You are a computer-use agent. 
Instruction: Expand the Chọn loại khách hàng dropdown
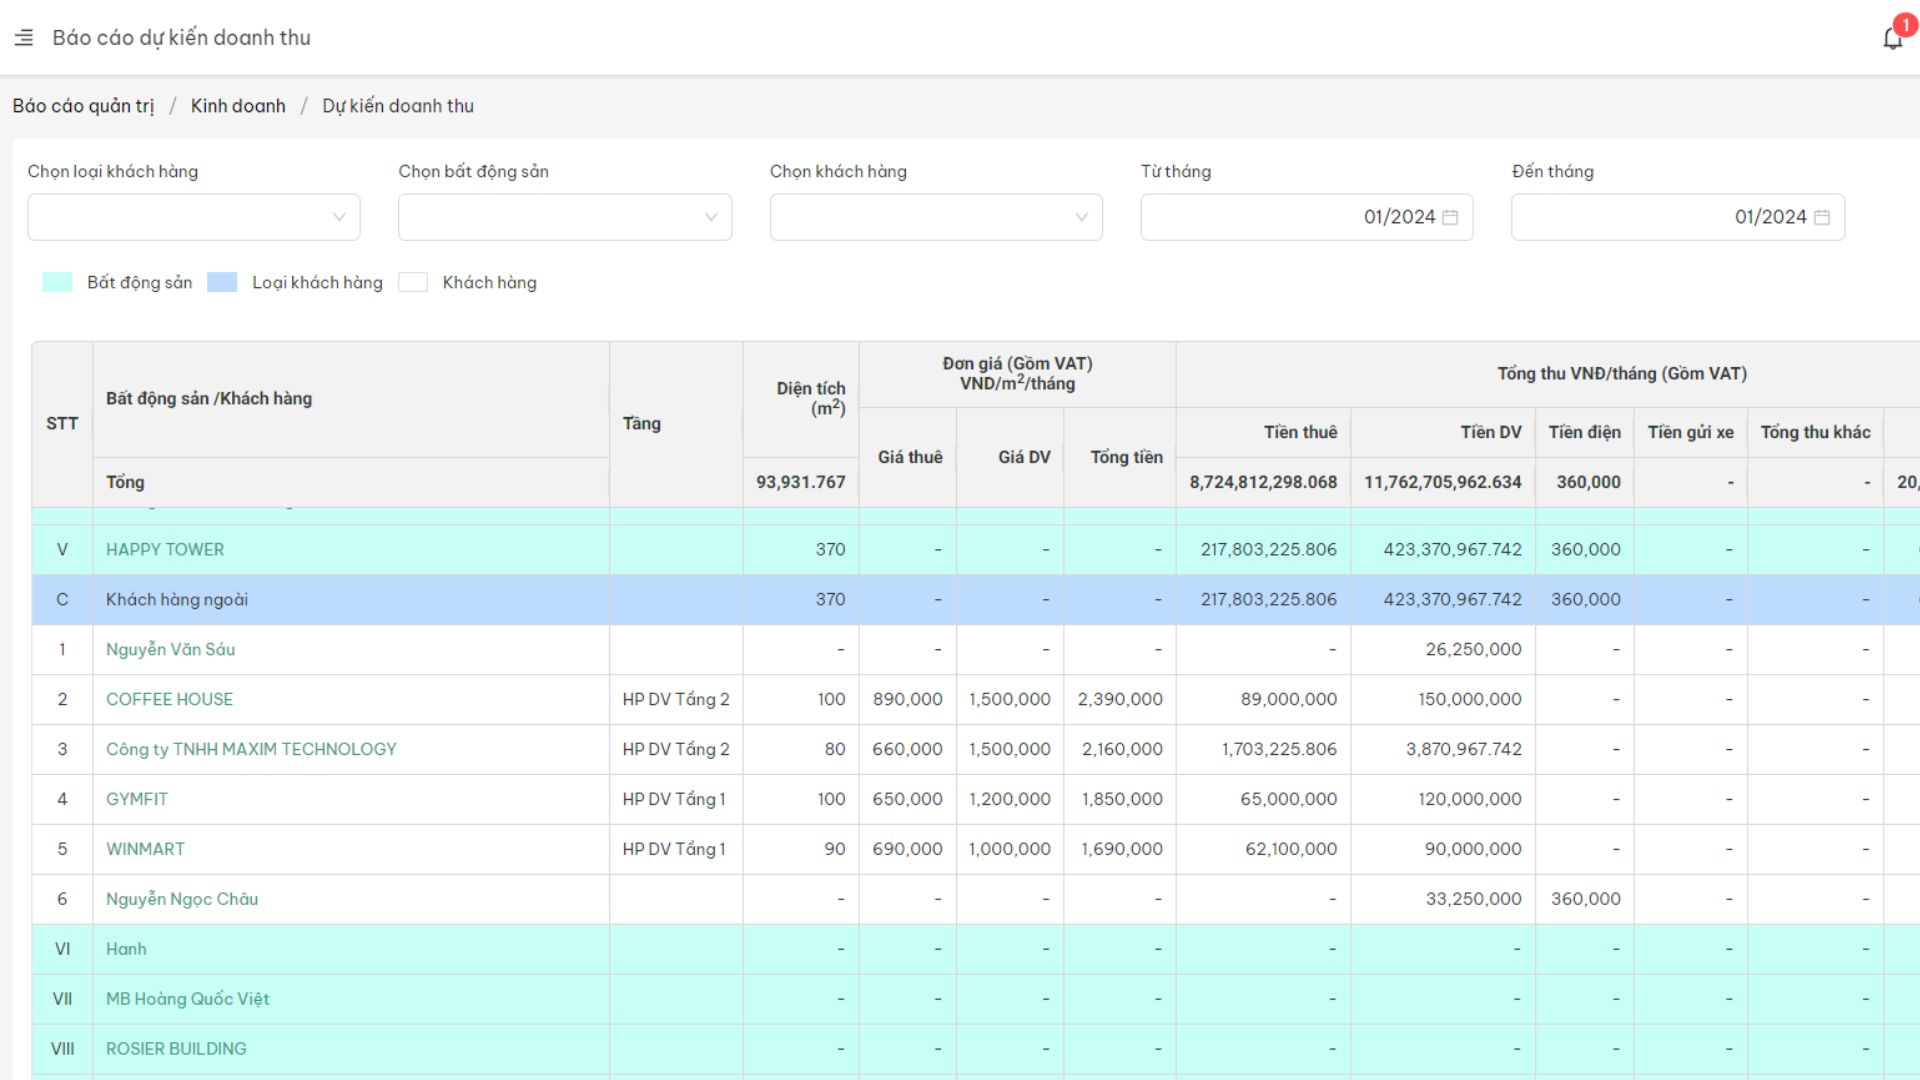click(194, 217)
